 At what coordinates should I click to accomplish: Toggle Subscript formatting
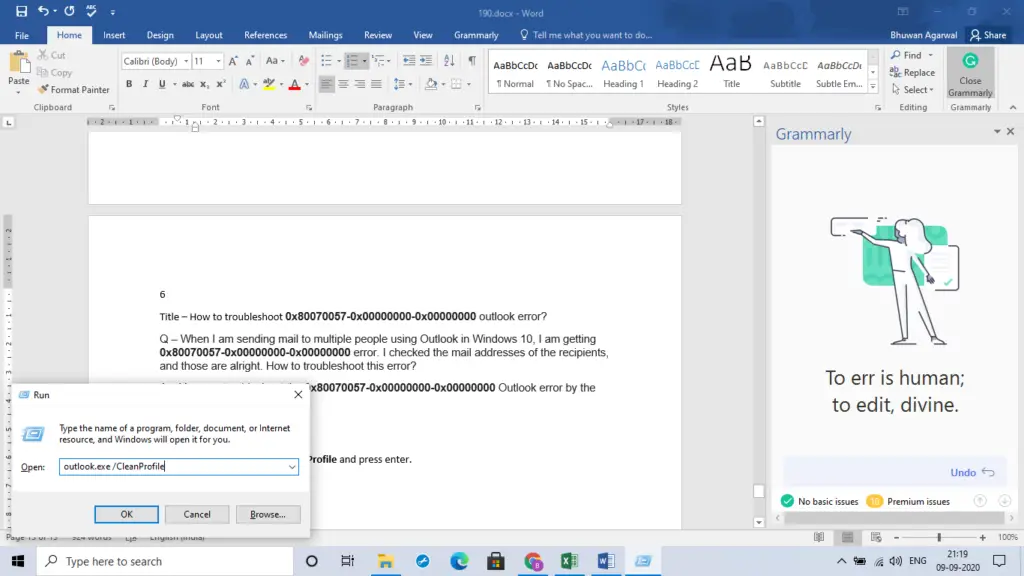[x=204, y=84]
